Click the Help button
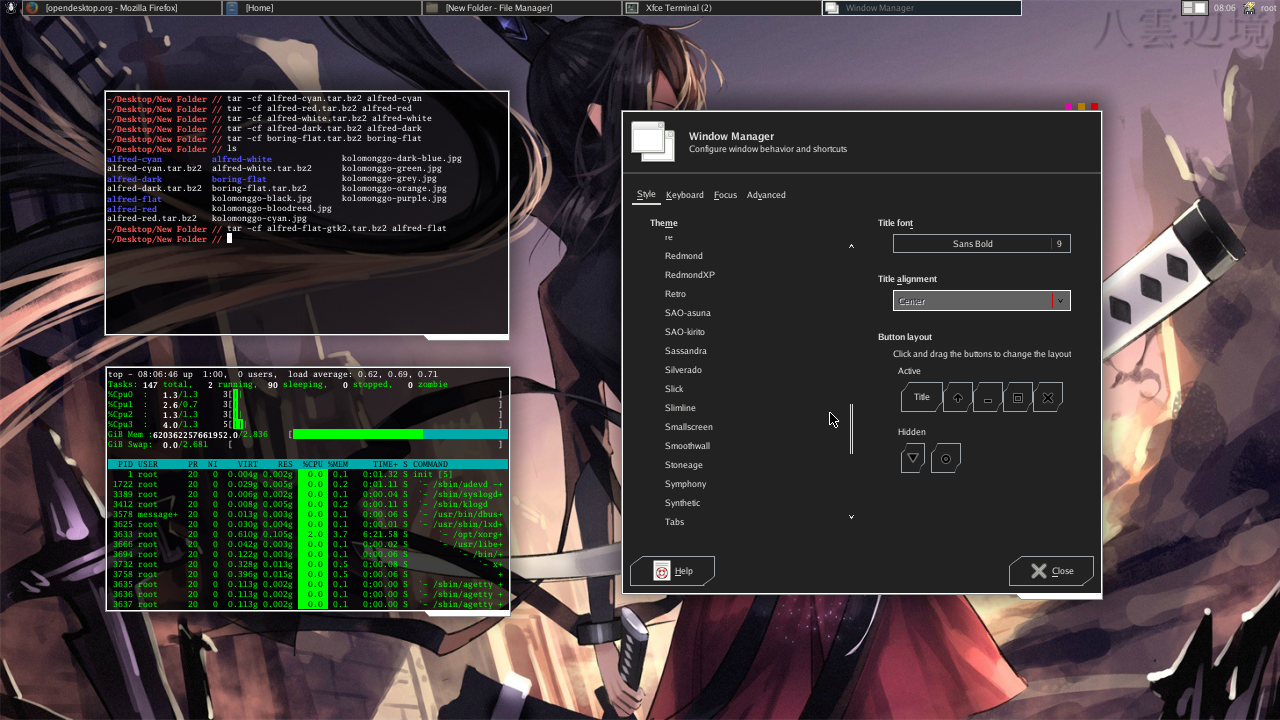This screenshot has width=1280, height=720. point(672,571)
